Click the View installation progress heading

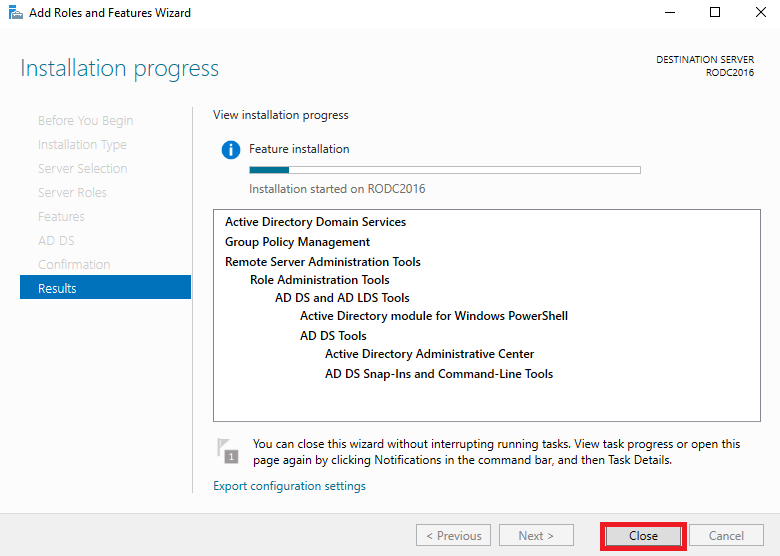point(281,115)
